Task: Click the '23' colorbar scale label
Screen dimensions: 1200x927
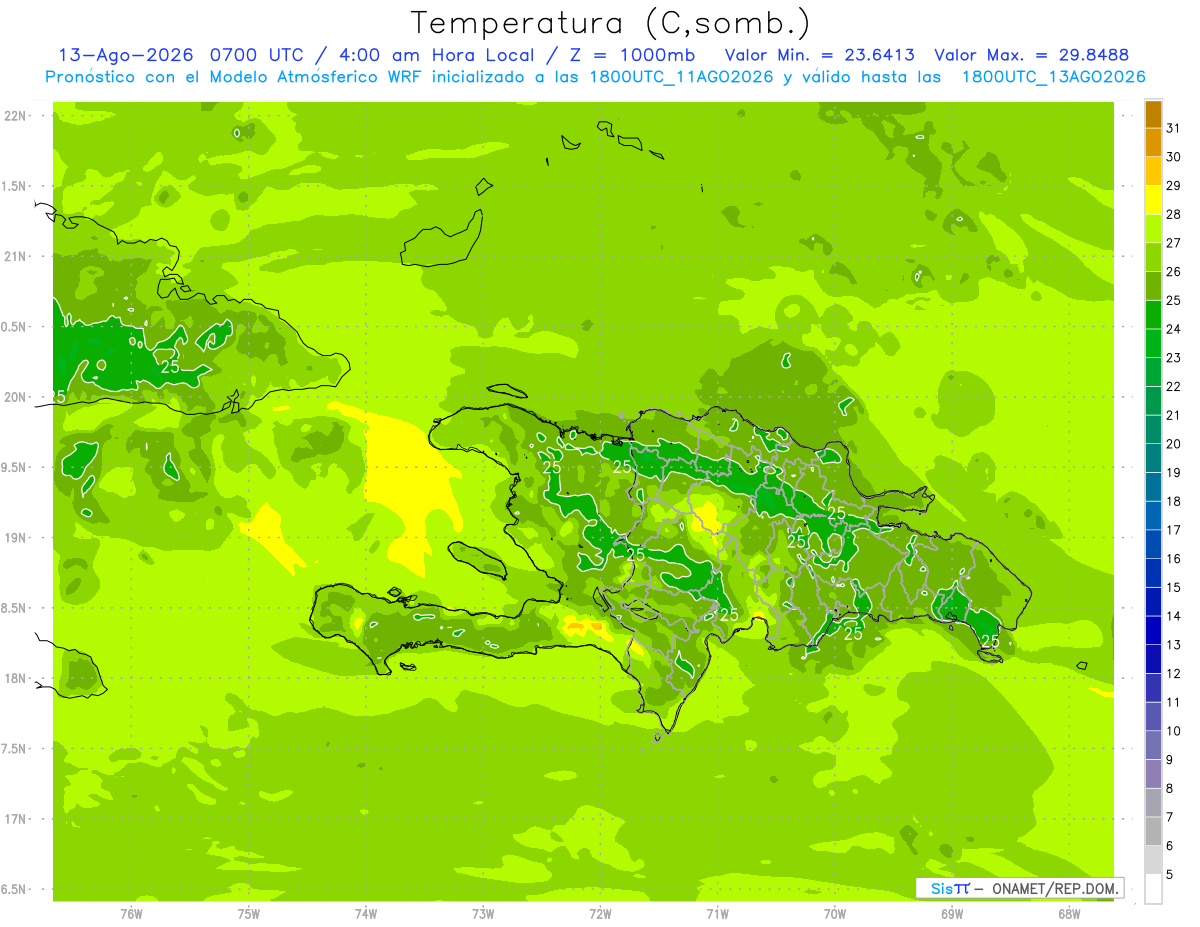Action: [x=1174, y=358]
